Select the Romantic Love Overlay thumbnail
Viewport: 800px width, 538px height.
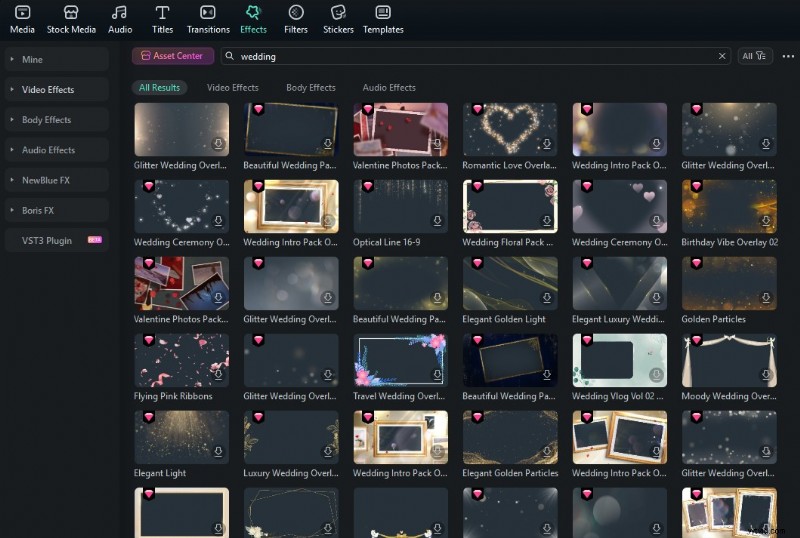[x=509, y=129]
